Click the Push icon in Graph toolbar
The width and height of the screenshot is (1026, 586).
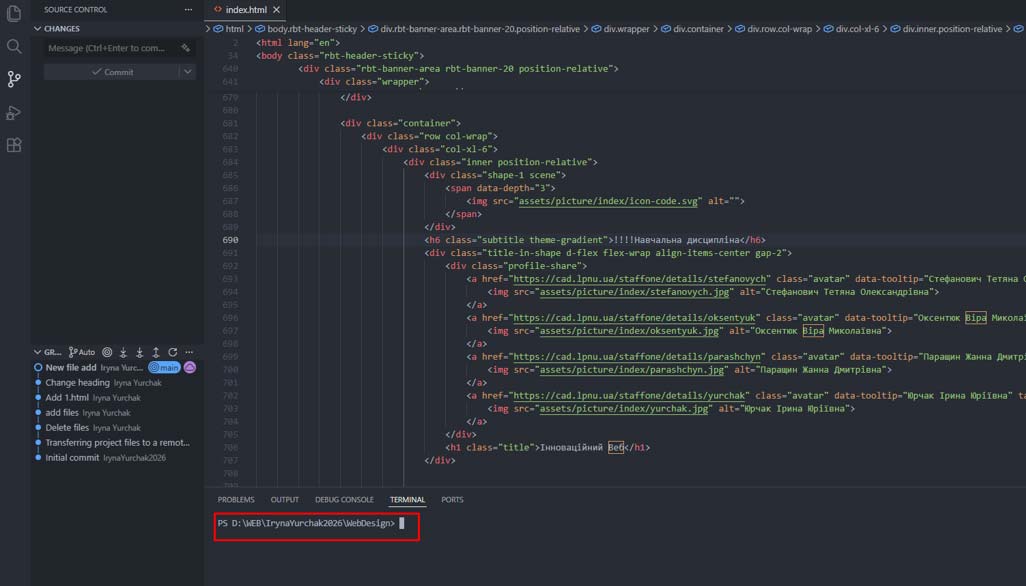pos(156,352)
